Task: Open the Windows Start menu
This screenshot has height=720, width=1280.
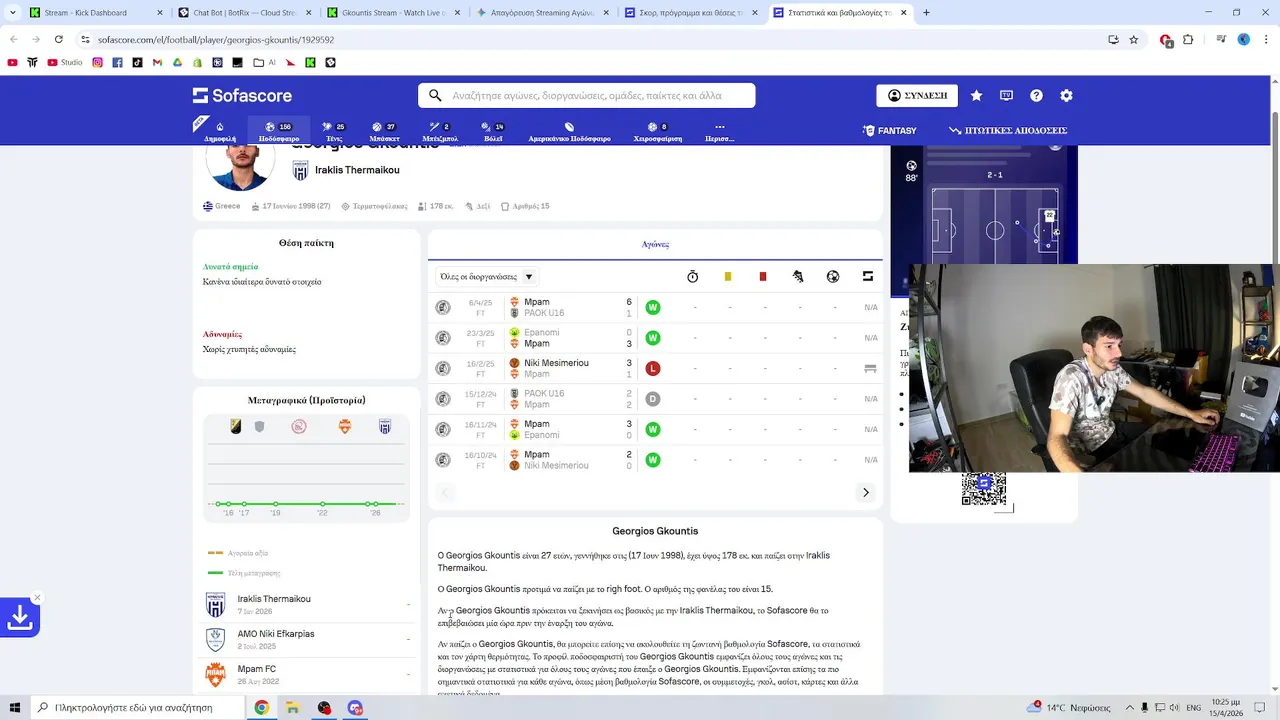Action: coord(15,708)
